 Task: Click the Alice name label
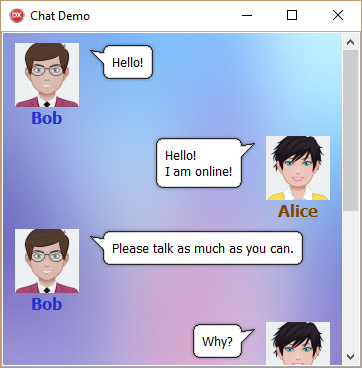tap(298, 211)
